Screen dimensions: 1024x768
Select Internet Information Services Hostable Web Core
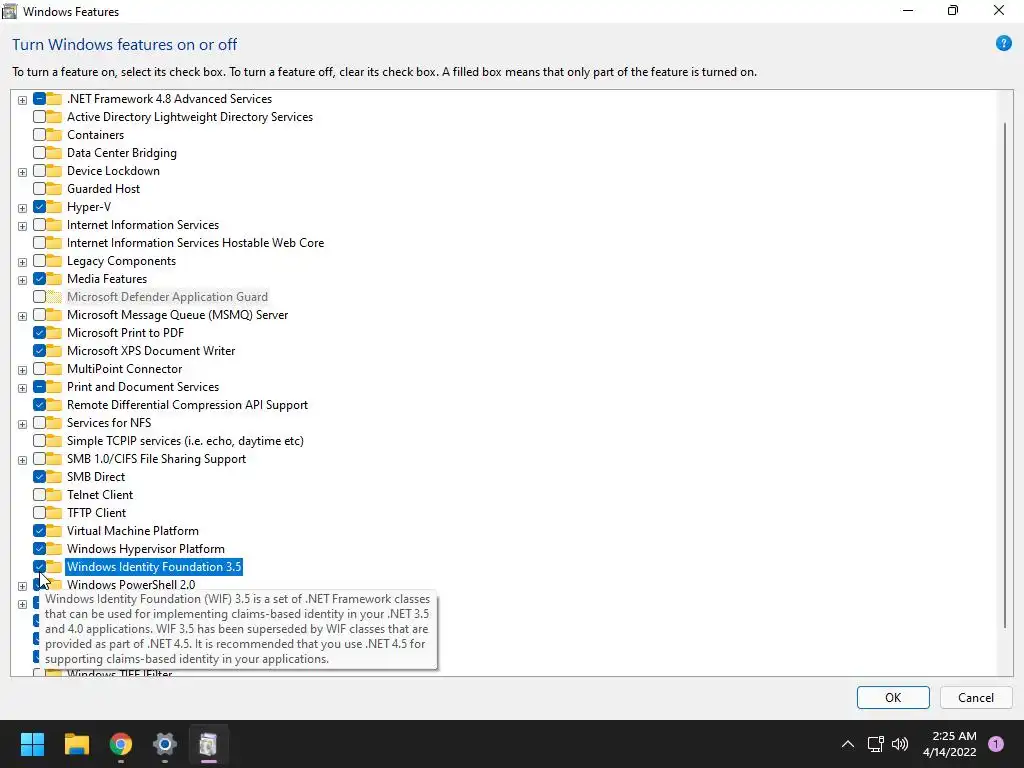[195, 243]
